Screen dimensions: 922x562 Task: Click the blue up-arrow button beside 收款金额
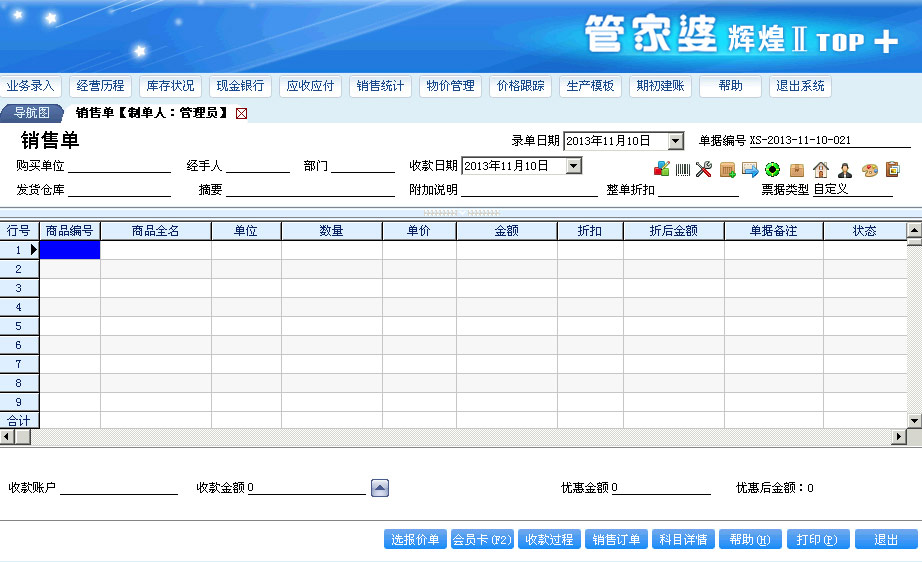[380, 488]
